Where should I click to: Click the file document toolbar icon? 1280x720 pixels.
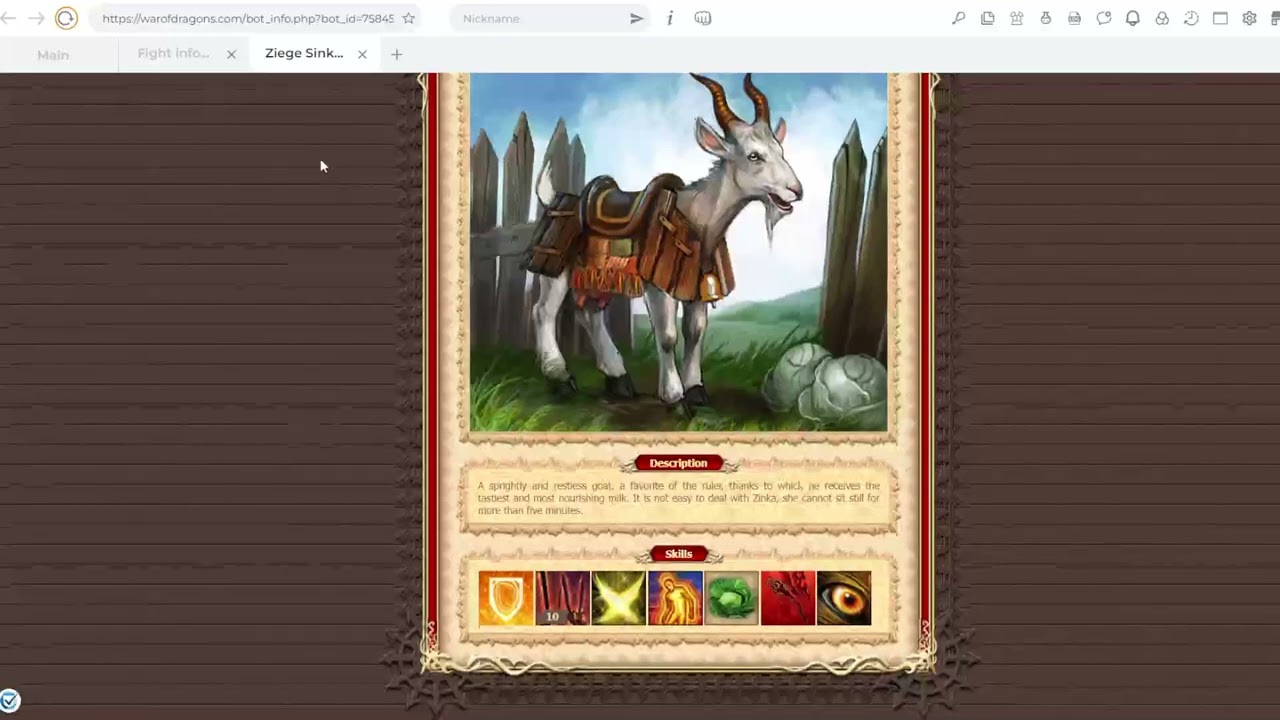click(x=1075, y=18)
